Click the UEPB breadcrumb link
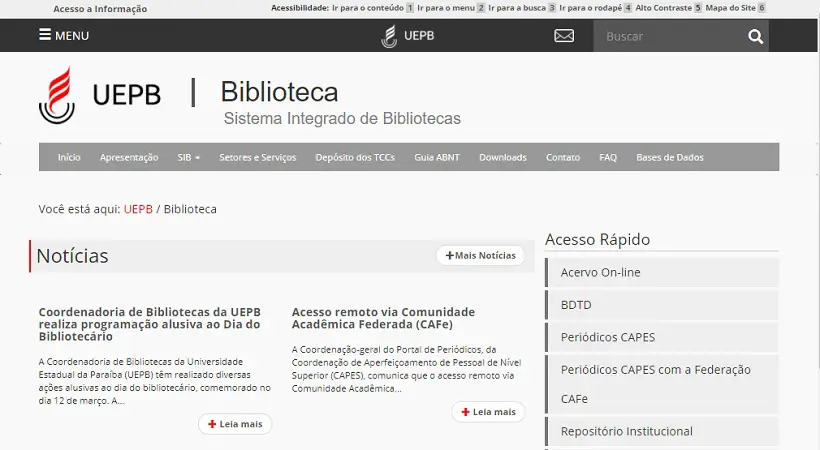The width and height of the screenshot is (820, 450). click(x=138, y=209)
